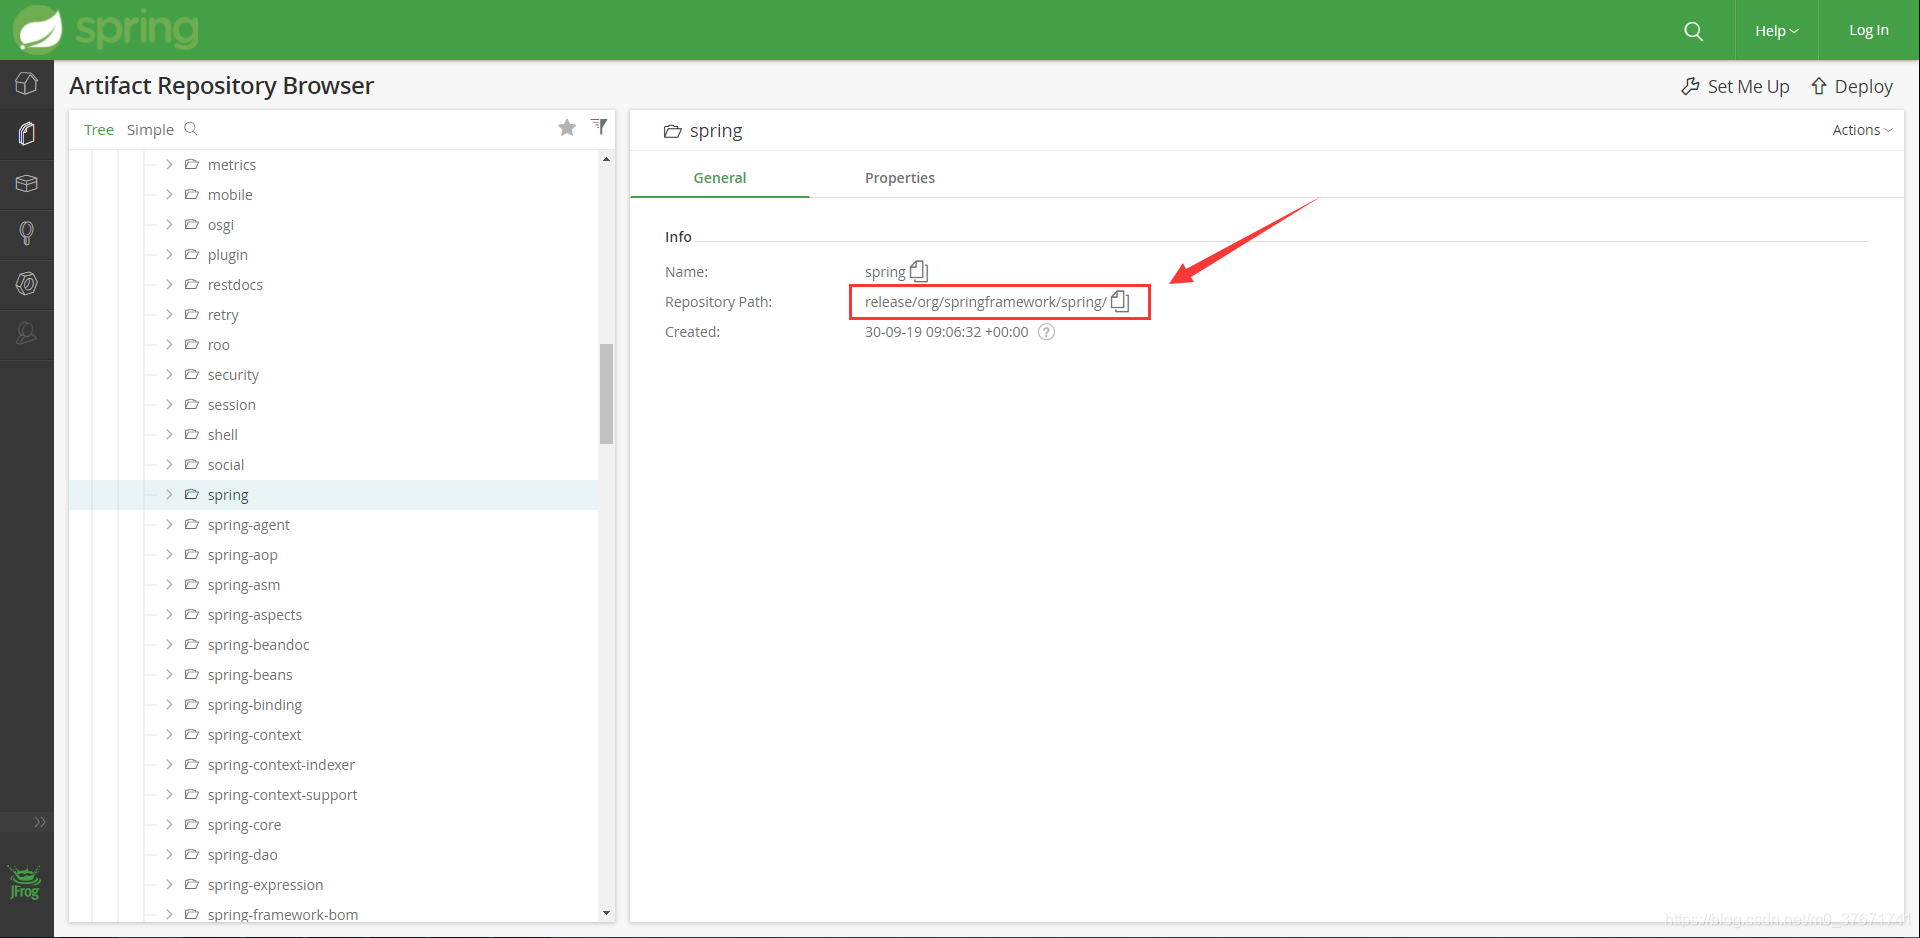This screenshot has height=938, width=1920.
Task: Open the tree filter funnel icon
Action: [599, 126]
